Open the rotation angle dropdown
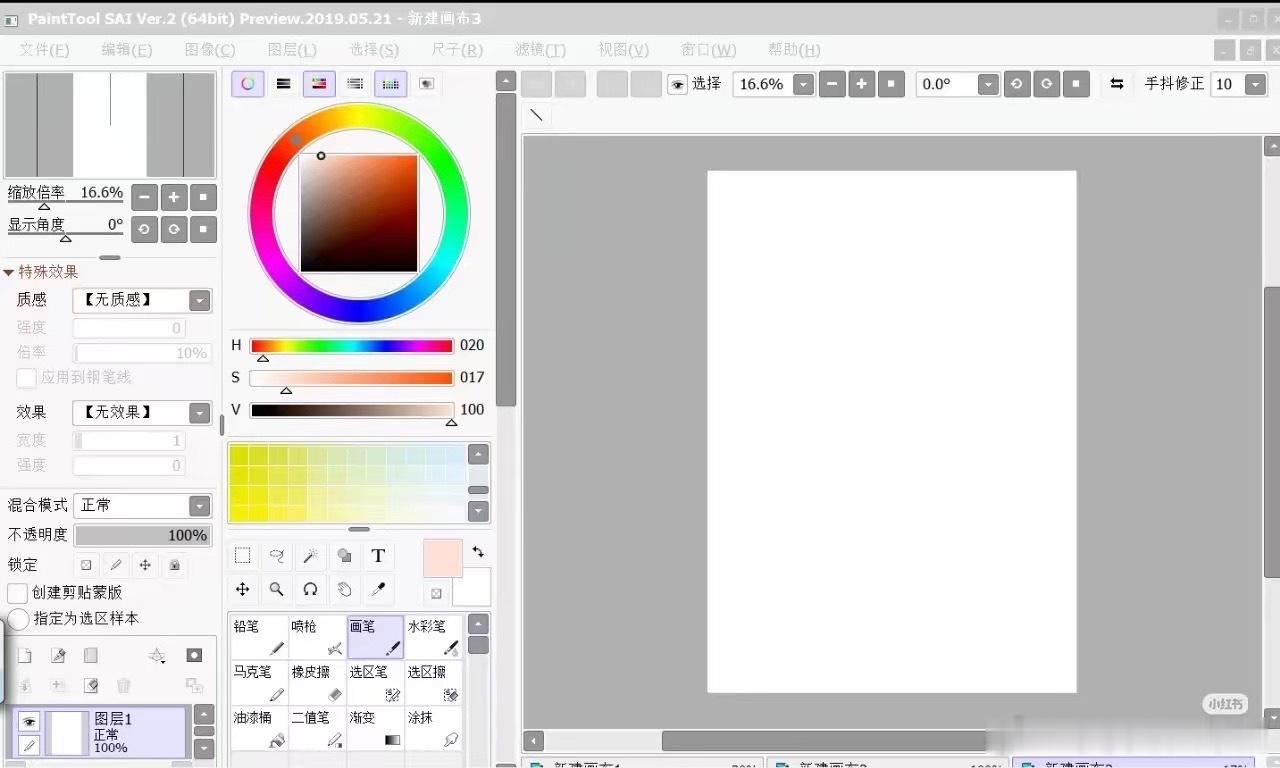Image resolution: width=1280 pixels, height=768 pixels. pos(988,85)
